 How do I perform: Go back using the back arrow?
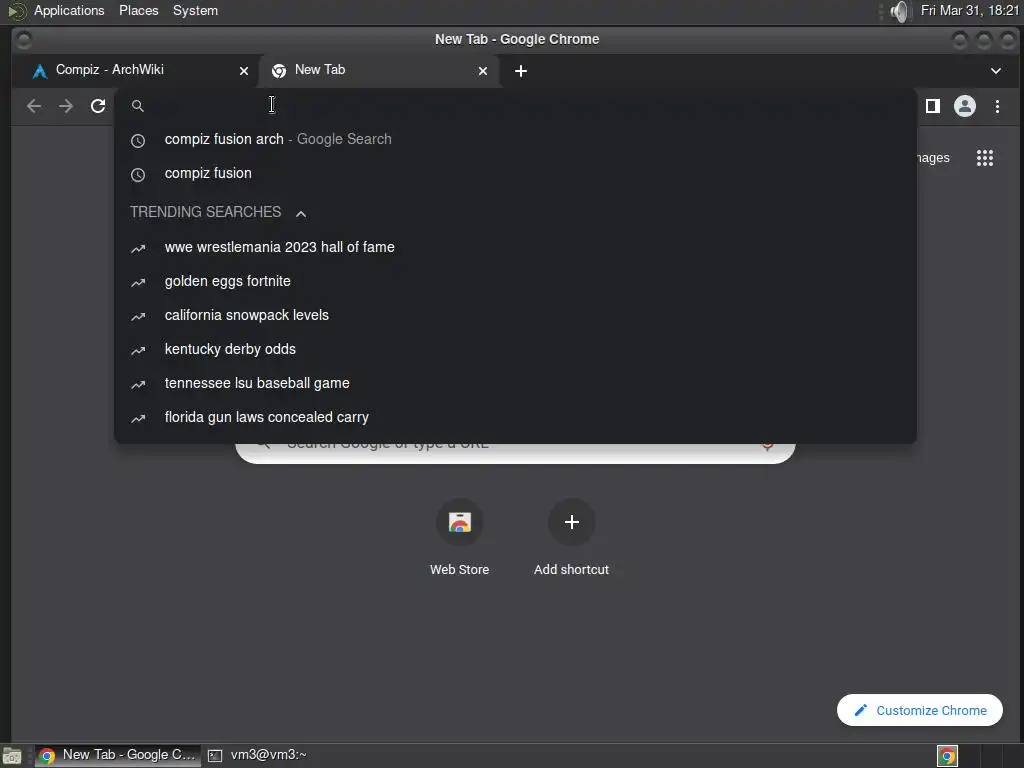tap(34, 106)
